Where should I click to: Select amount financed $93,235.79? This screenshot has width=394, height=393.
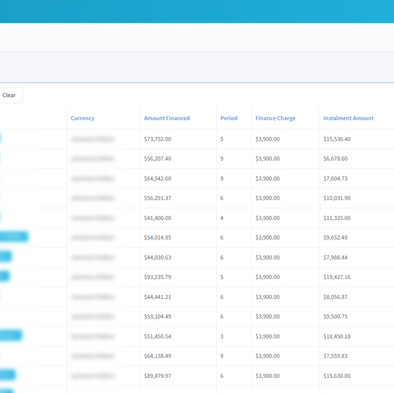coord(157,277)
